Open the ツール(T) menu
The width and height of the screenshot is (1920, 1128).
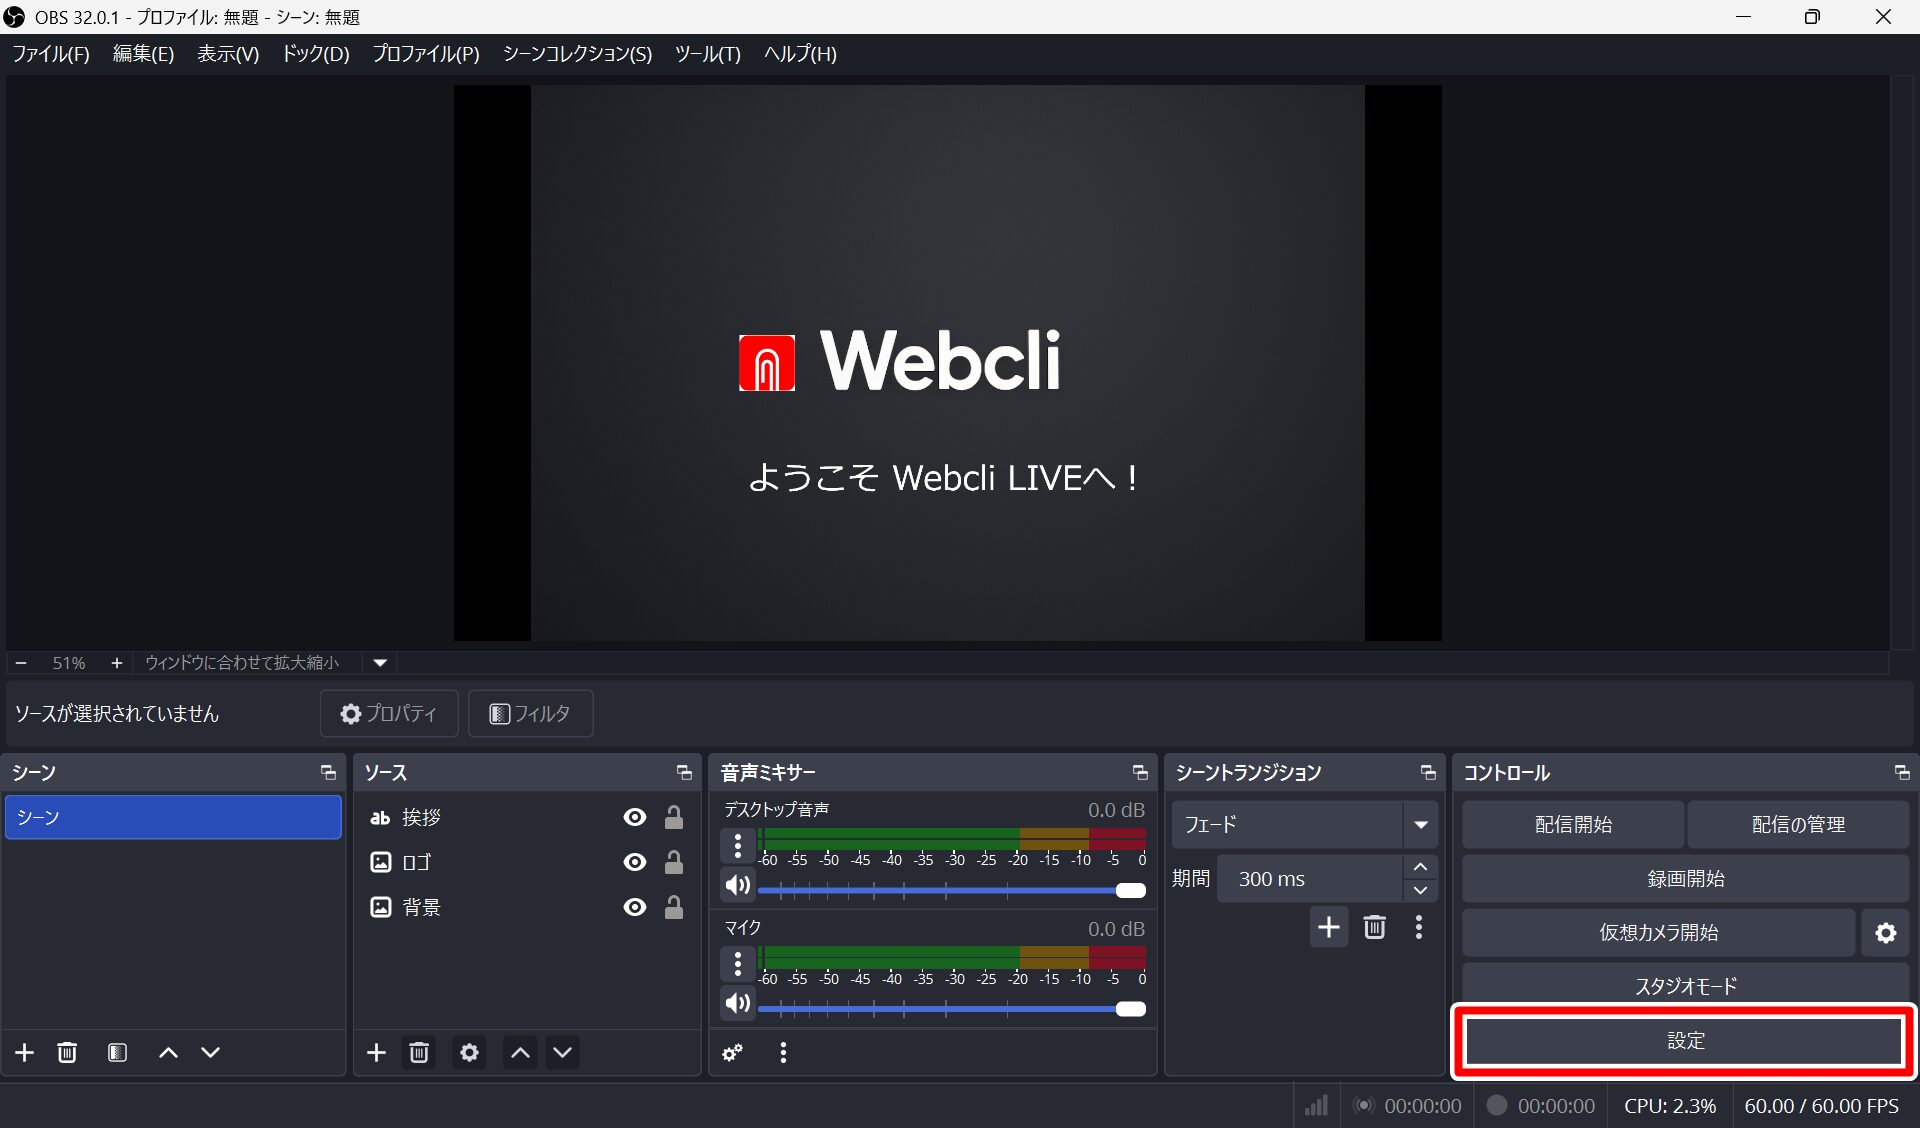[707, 54]
